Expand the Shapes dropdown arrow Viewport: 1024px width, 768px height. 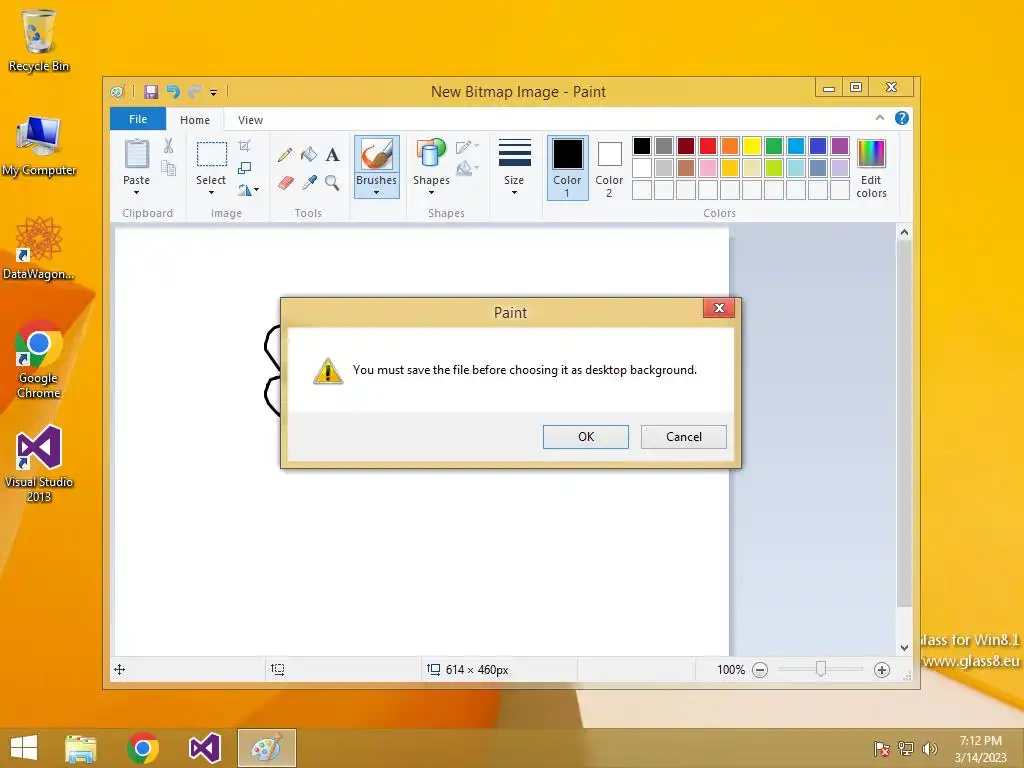[431, 193]
